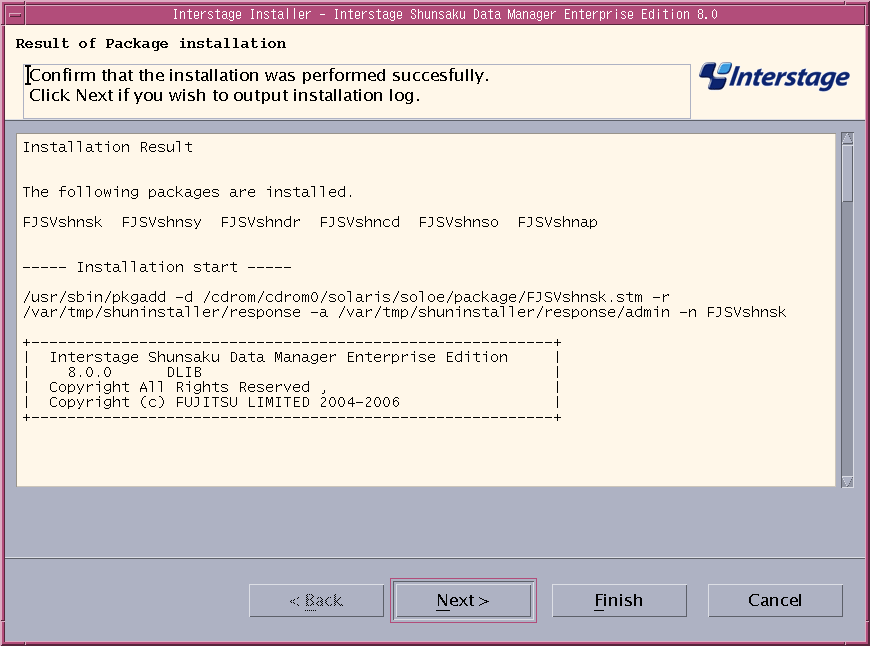Click the /usr/sbin/pkgadd command line
This screenshot has height=646, width=870.
(346, 297)
